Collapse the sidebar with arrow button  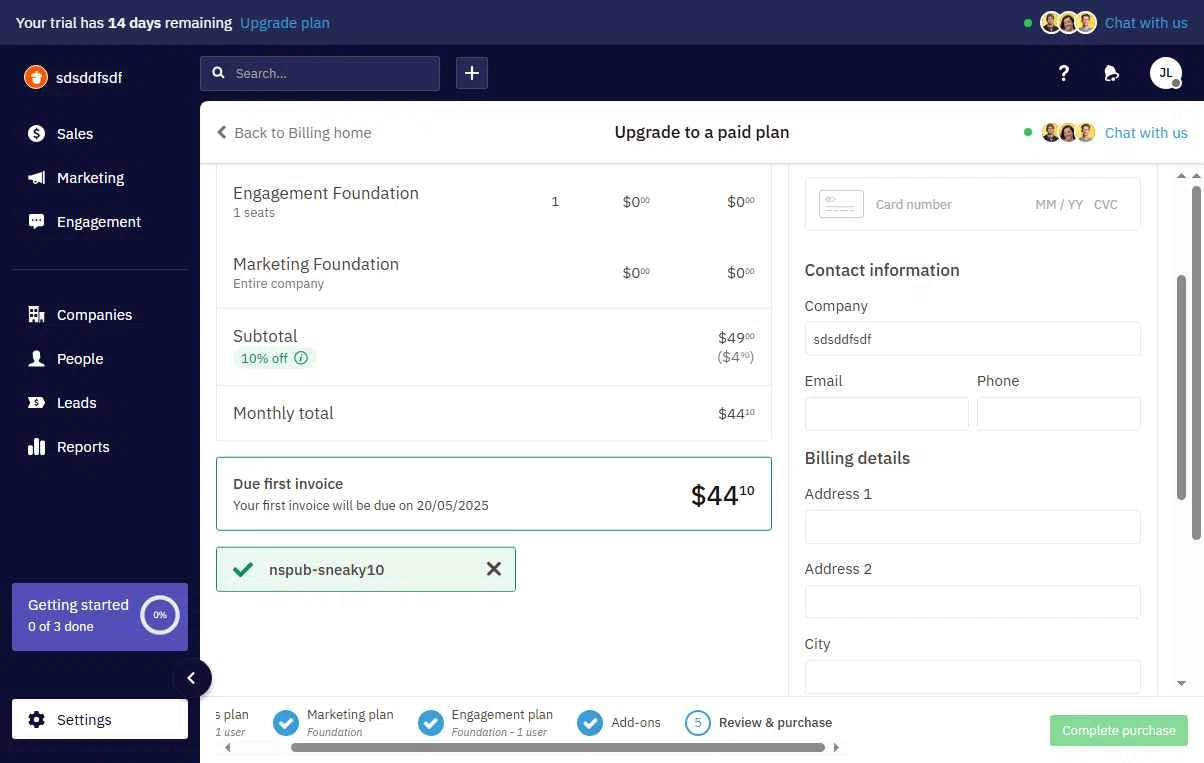(191, 678)
